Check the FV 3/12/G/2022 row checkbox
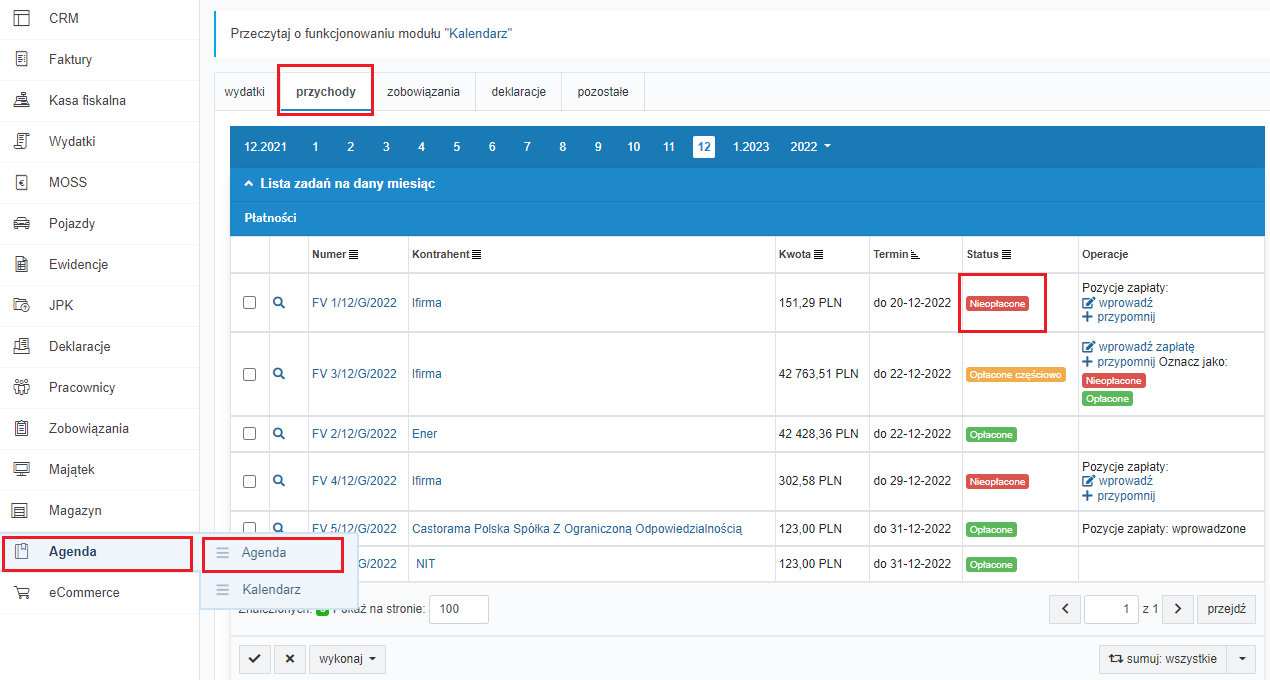 [x=250, y=374]
